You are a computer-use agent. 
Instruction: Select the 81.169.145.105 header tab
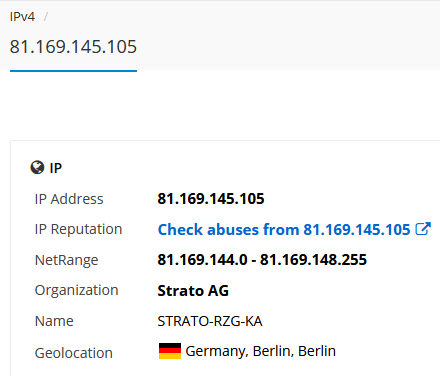73,47
